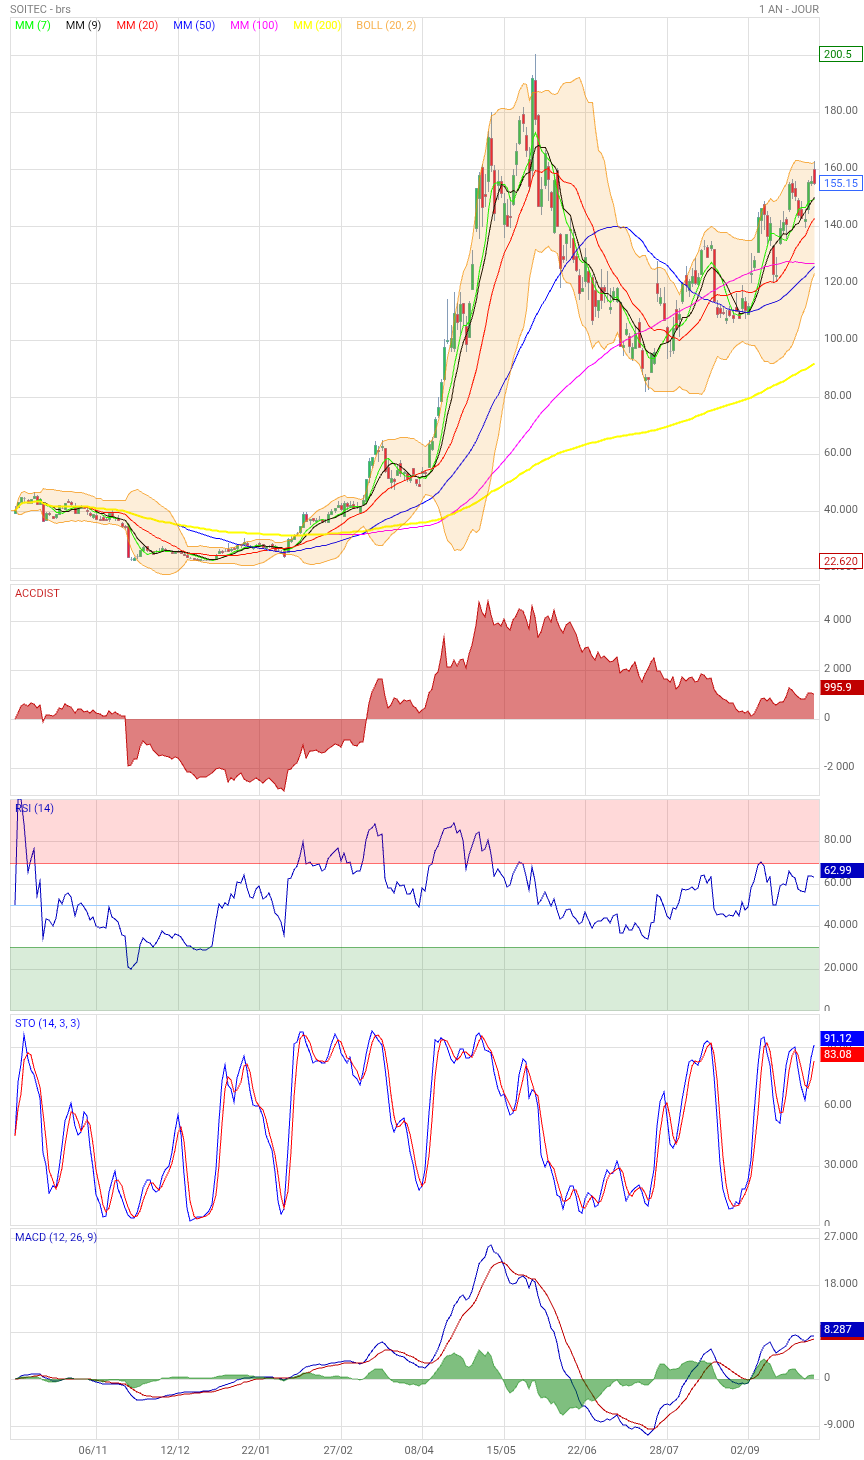Select the MM (7) legend label
This screenshot has height=1460, width=864.
click(33, 25)
